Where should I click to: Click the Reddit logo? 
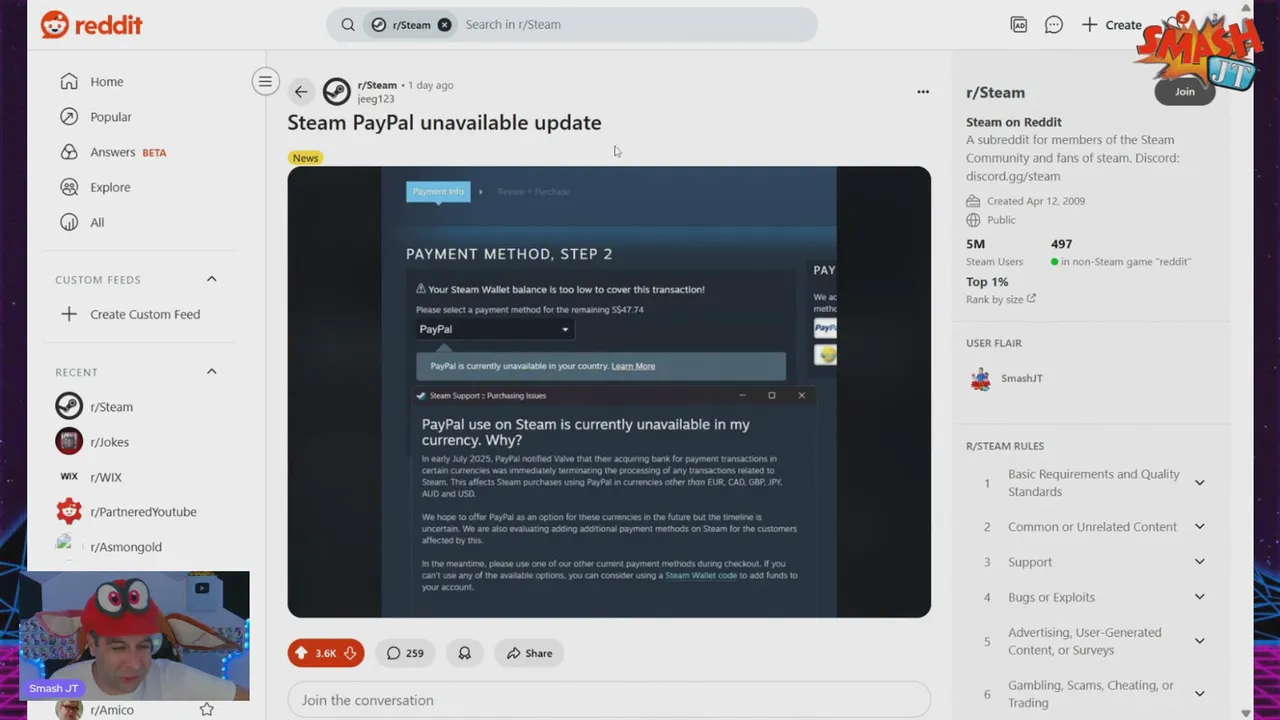(91, 25)
